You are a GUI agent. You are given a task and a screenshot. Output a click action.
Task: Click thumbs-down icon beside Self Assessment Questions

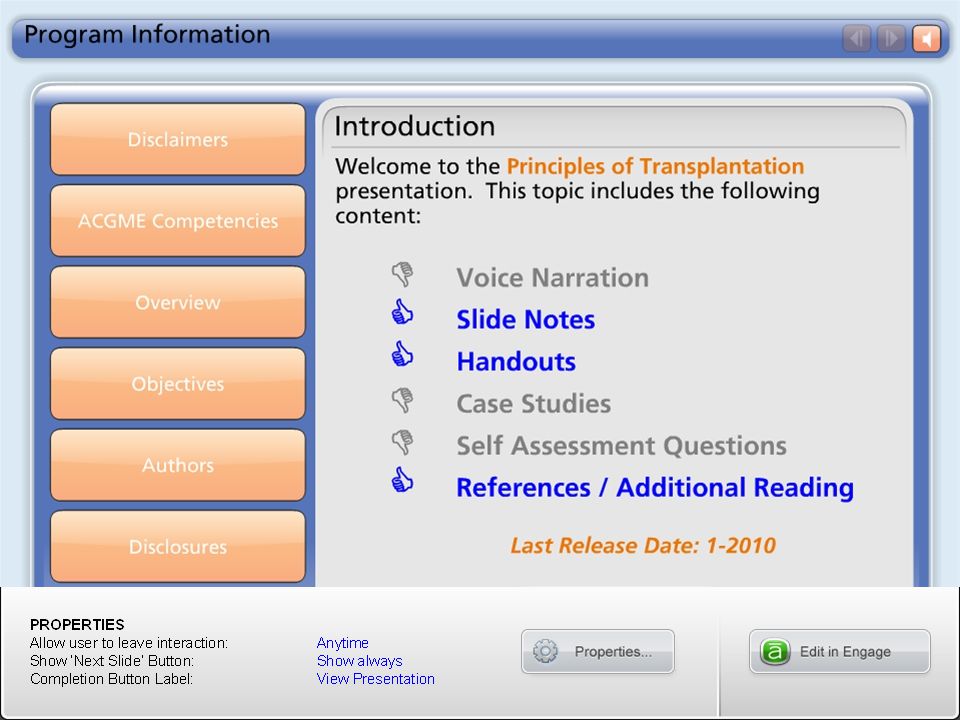click(x=403, y=442)
